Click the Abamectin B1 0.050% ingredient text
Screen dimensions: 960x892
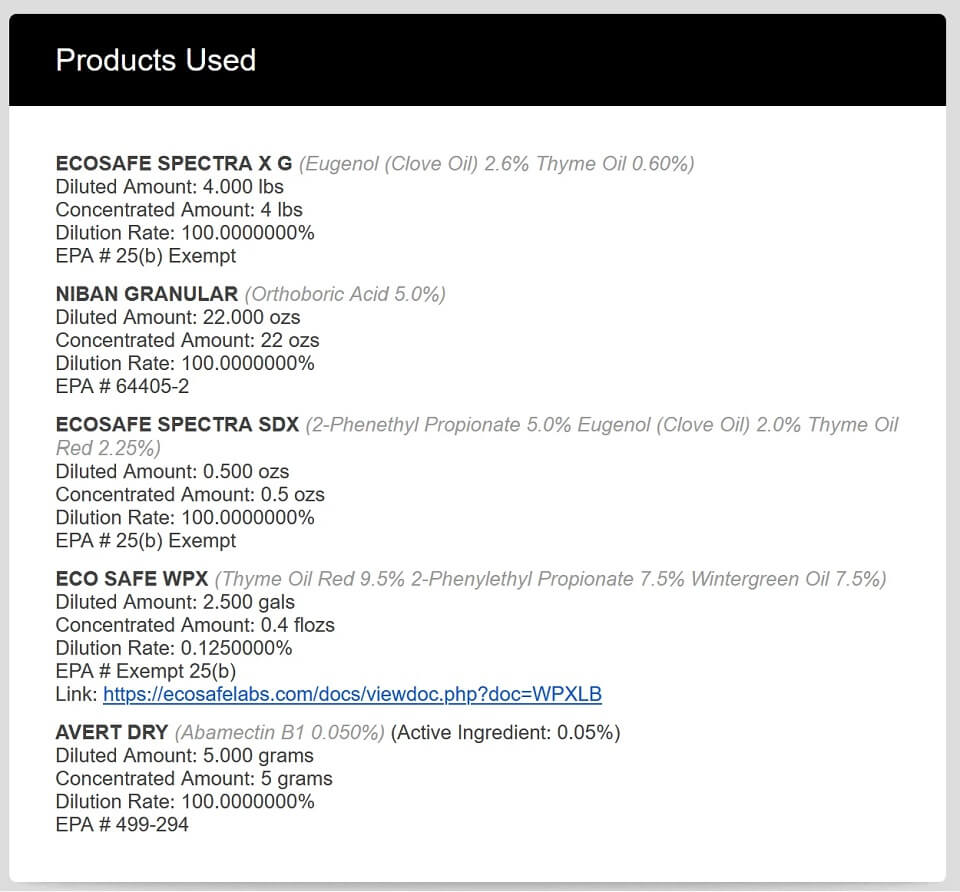(280, 732)
